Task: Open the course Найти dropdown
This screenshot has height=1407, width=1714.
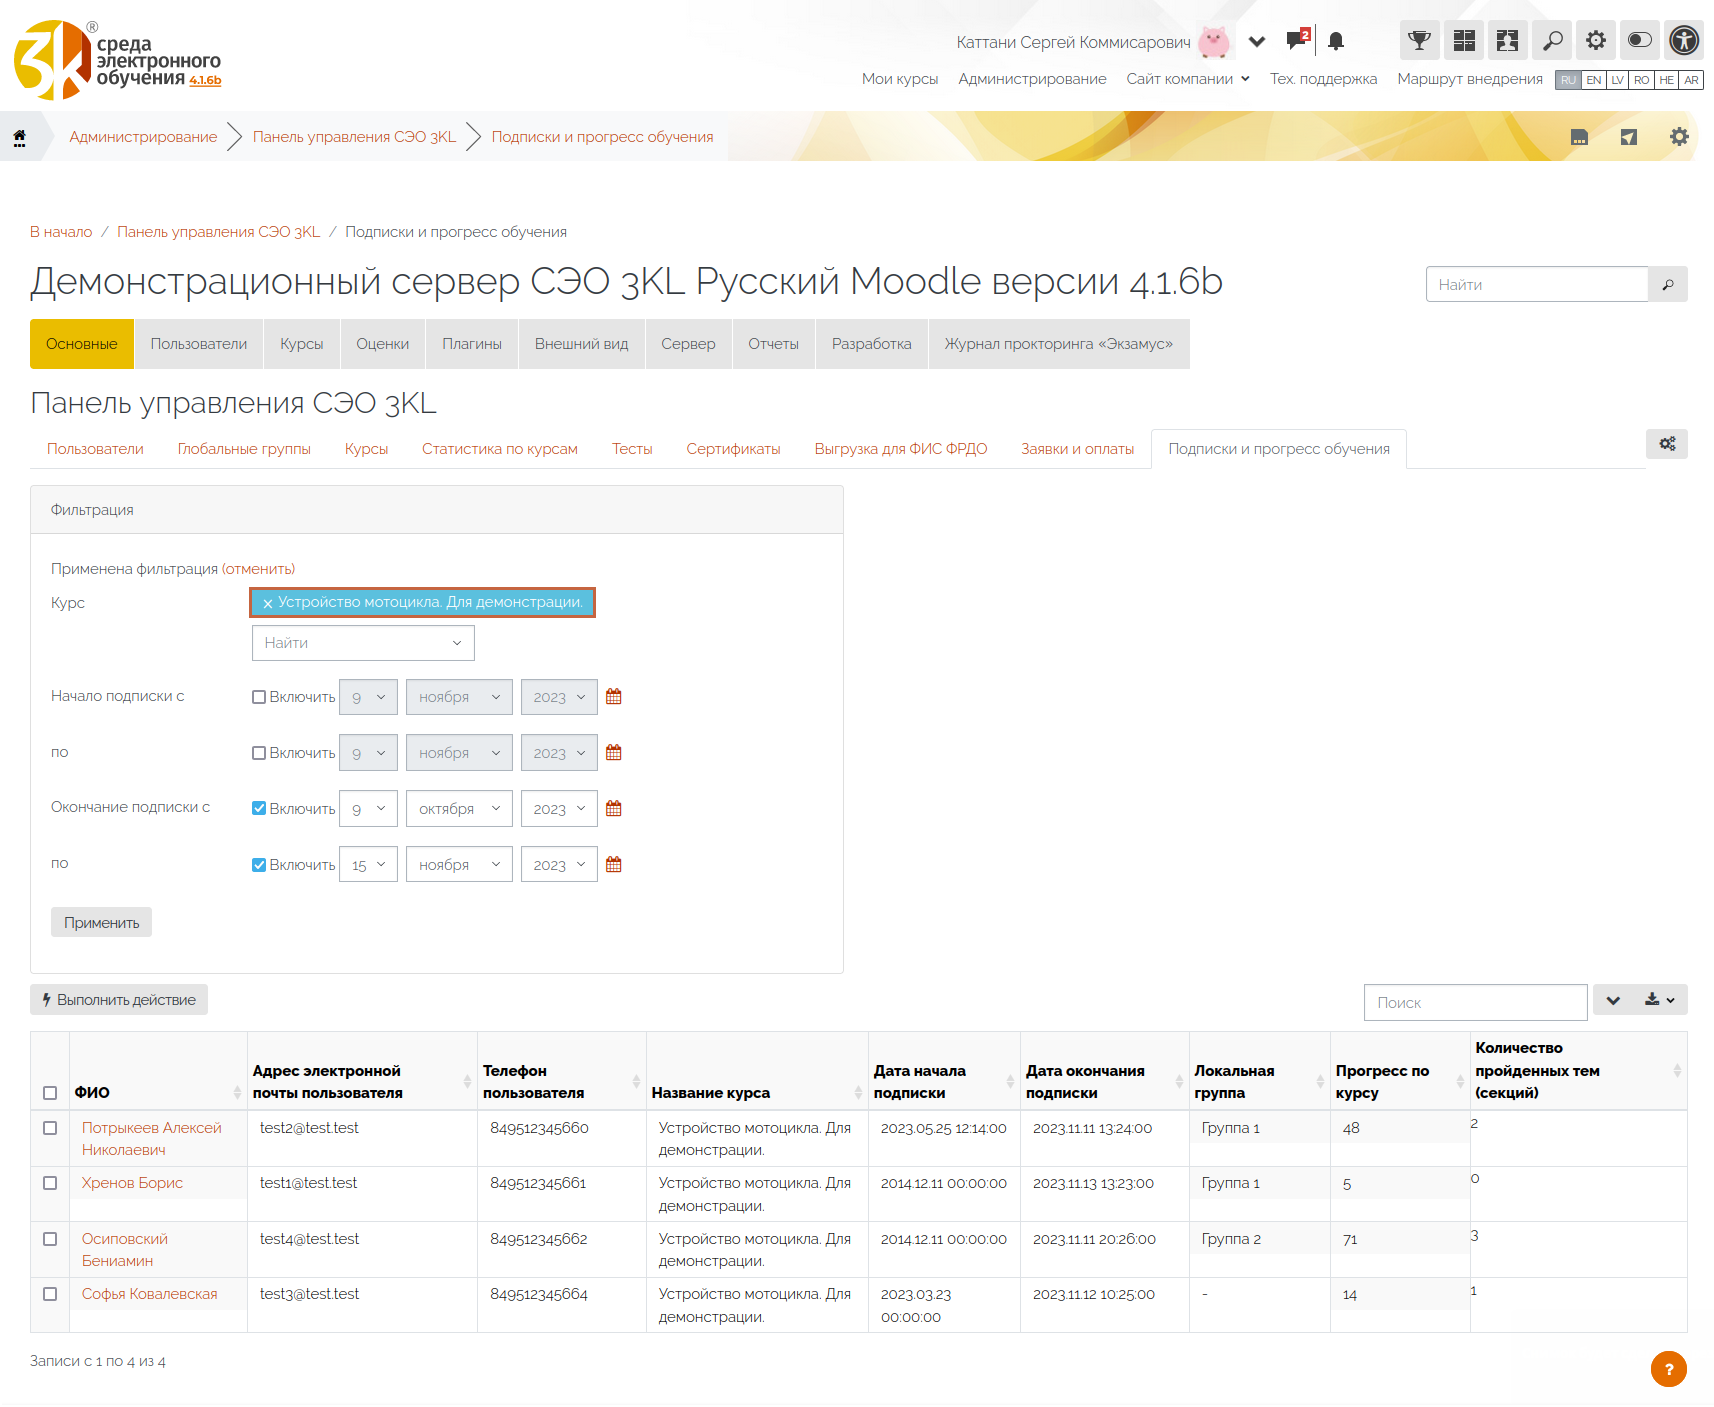Action: pos(363,643)
